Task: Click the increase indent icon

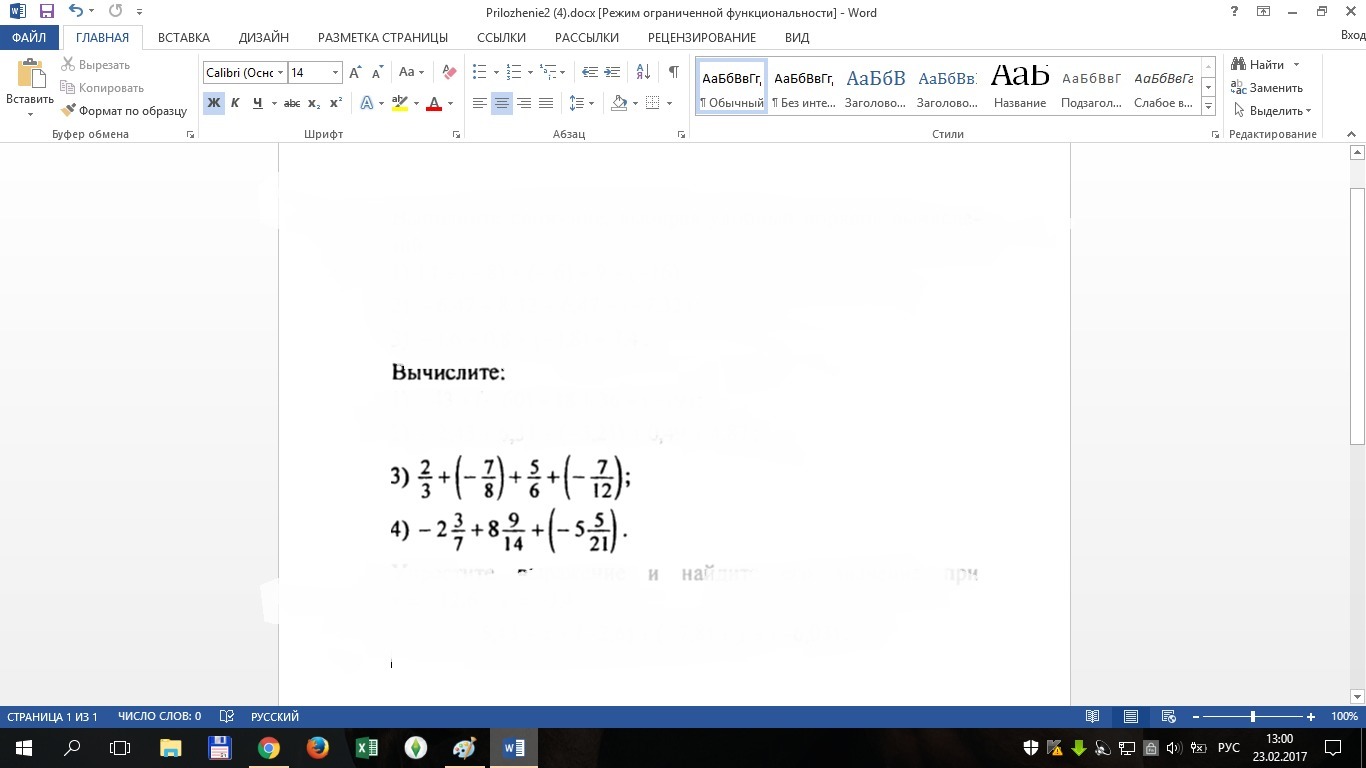Action: pyautogui.click(x=612, y=72)
